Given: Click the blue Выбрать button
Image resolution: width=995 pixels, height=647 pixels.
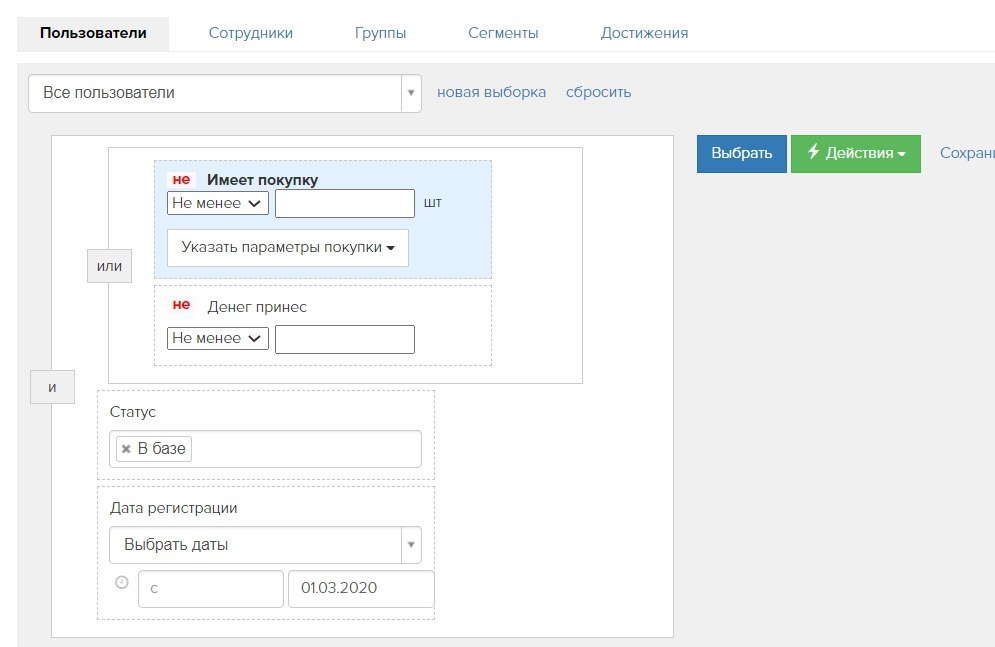Looking at the screenshot, I should pos(741,154).
